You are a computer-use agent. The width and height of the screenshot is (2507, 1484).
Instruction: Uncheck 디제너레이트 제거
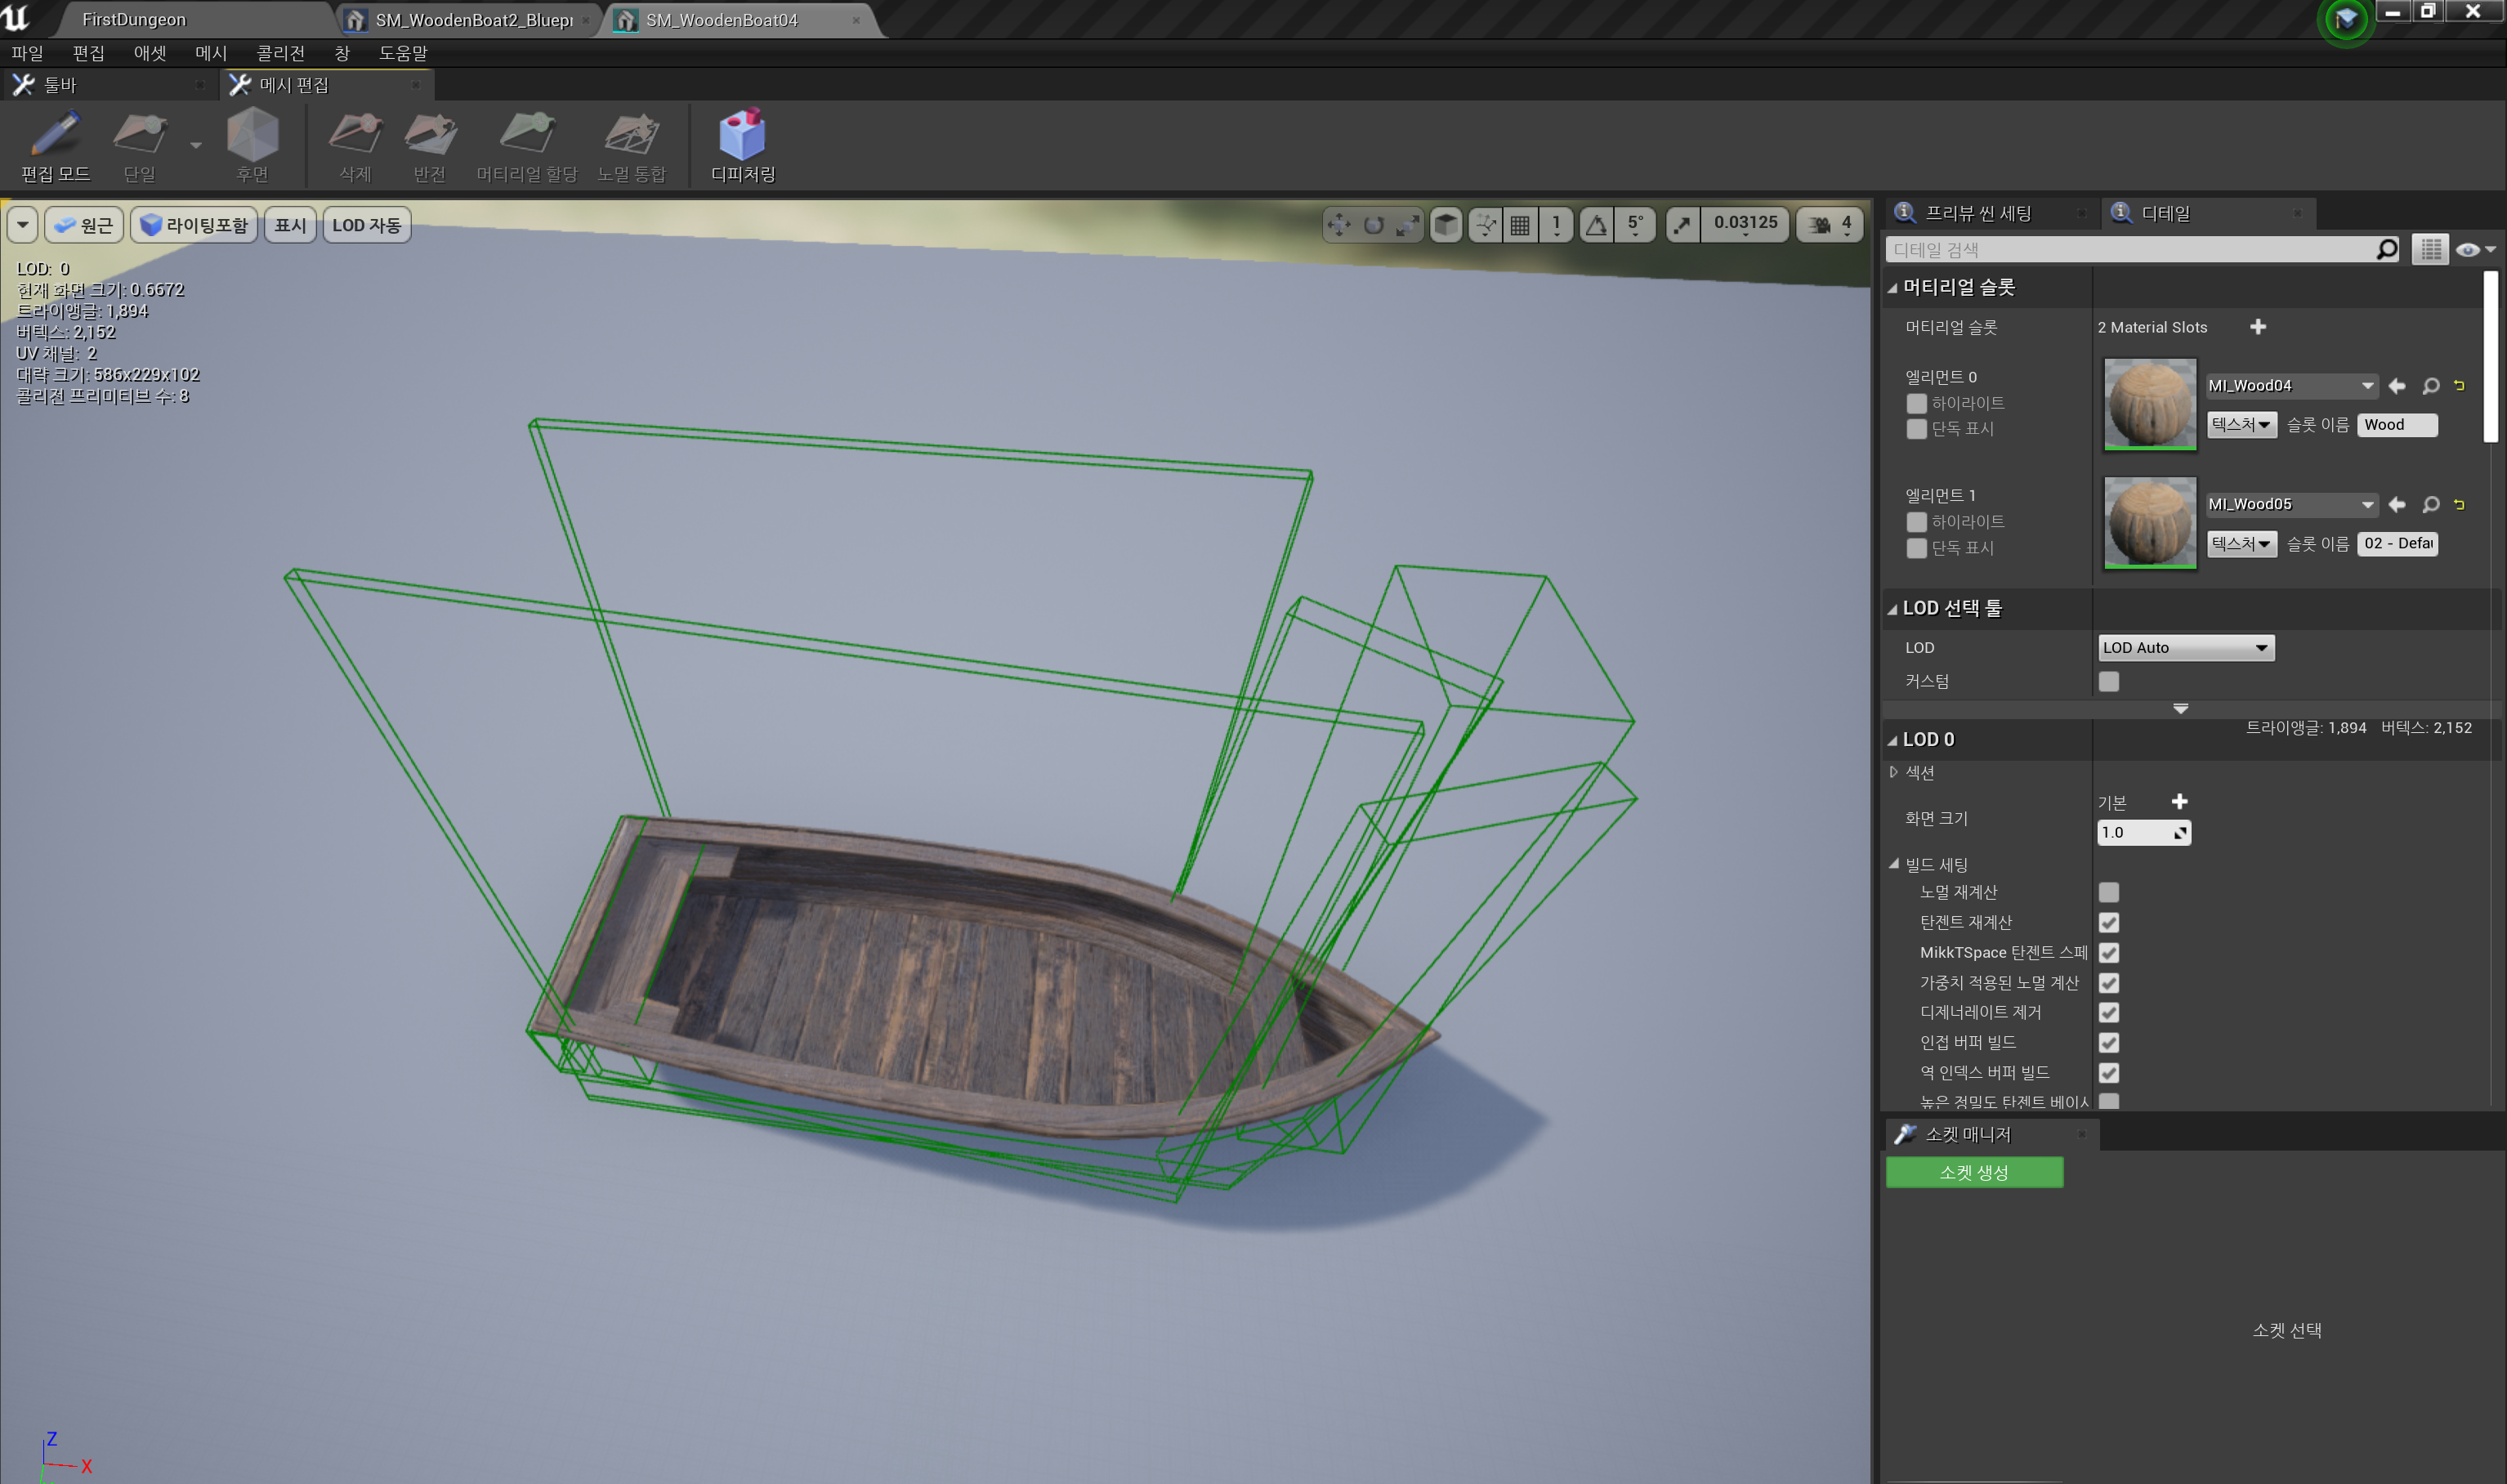pyautogui.click(x=2109, y=1012)
